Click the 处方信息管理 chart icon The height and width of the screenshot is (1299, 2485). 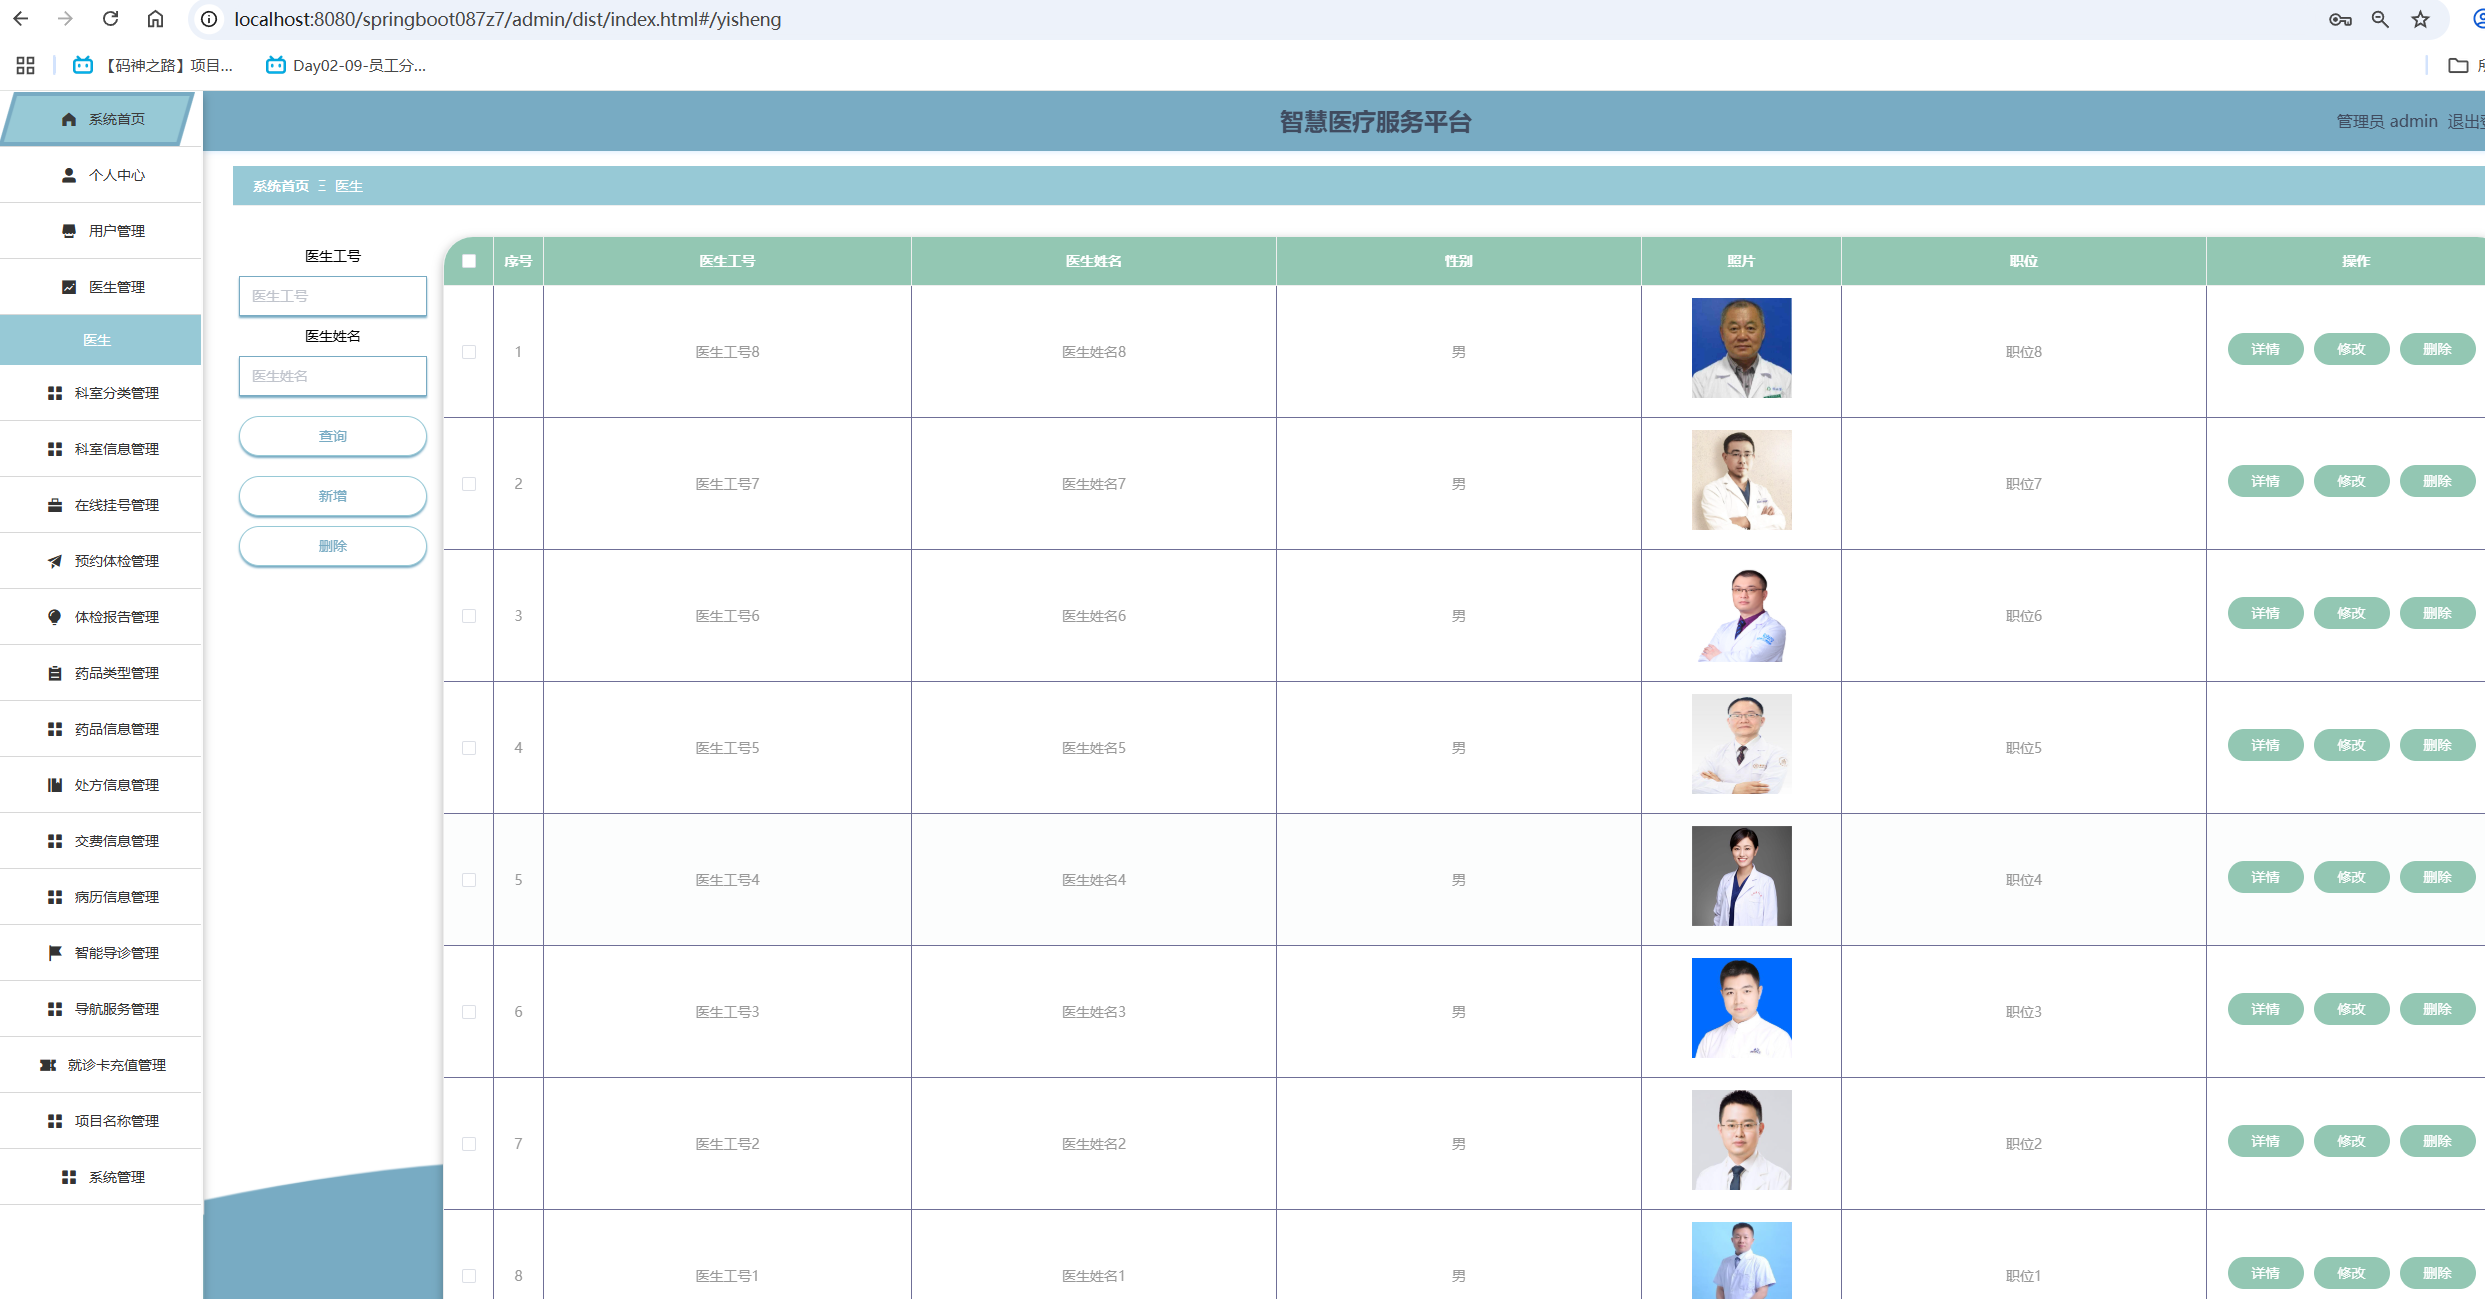pos(55,785)
